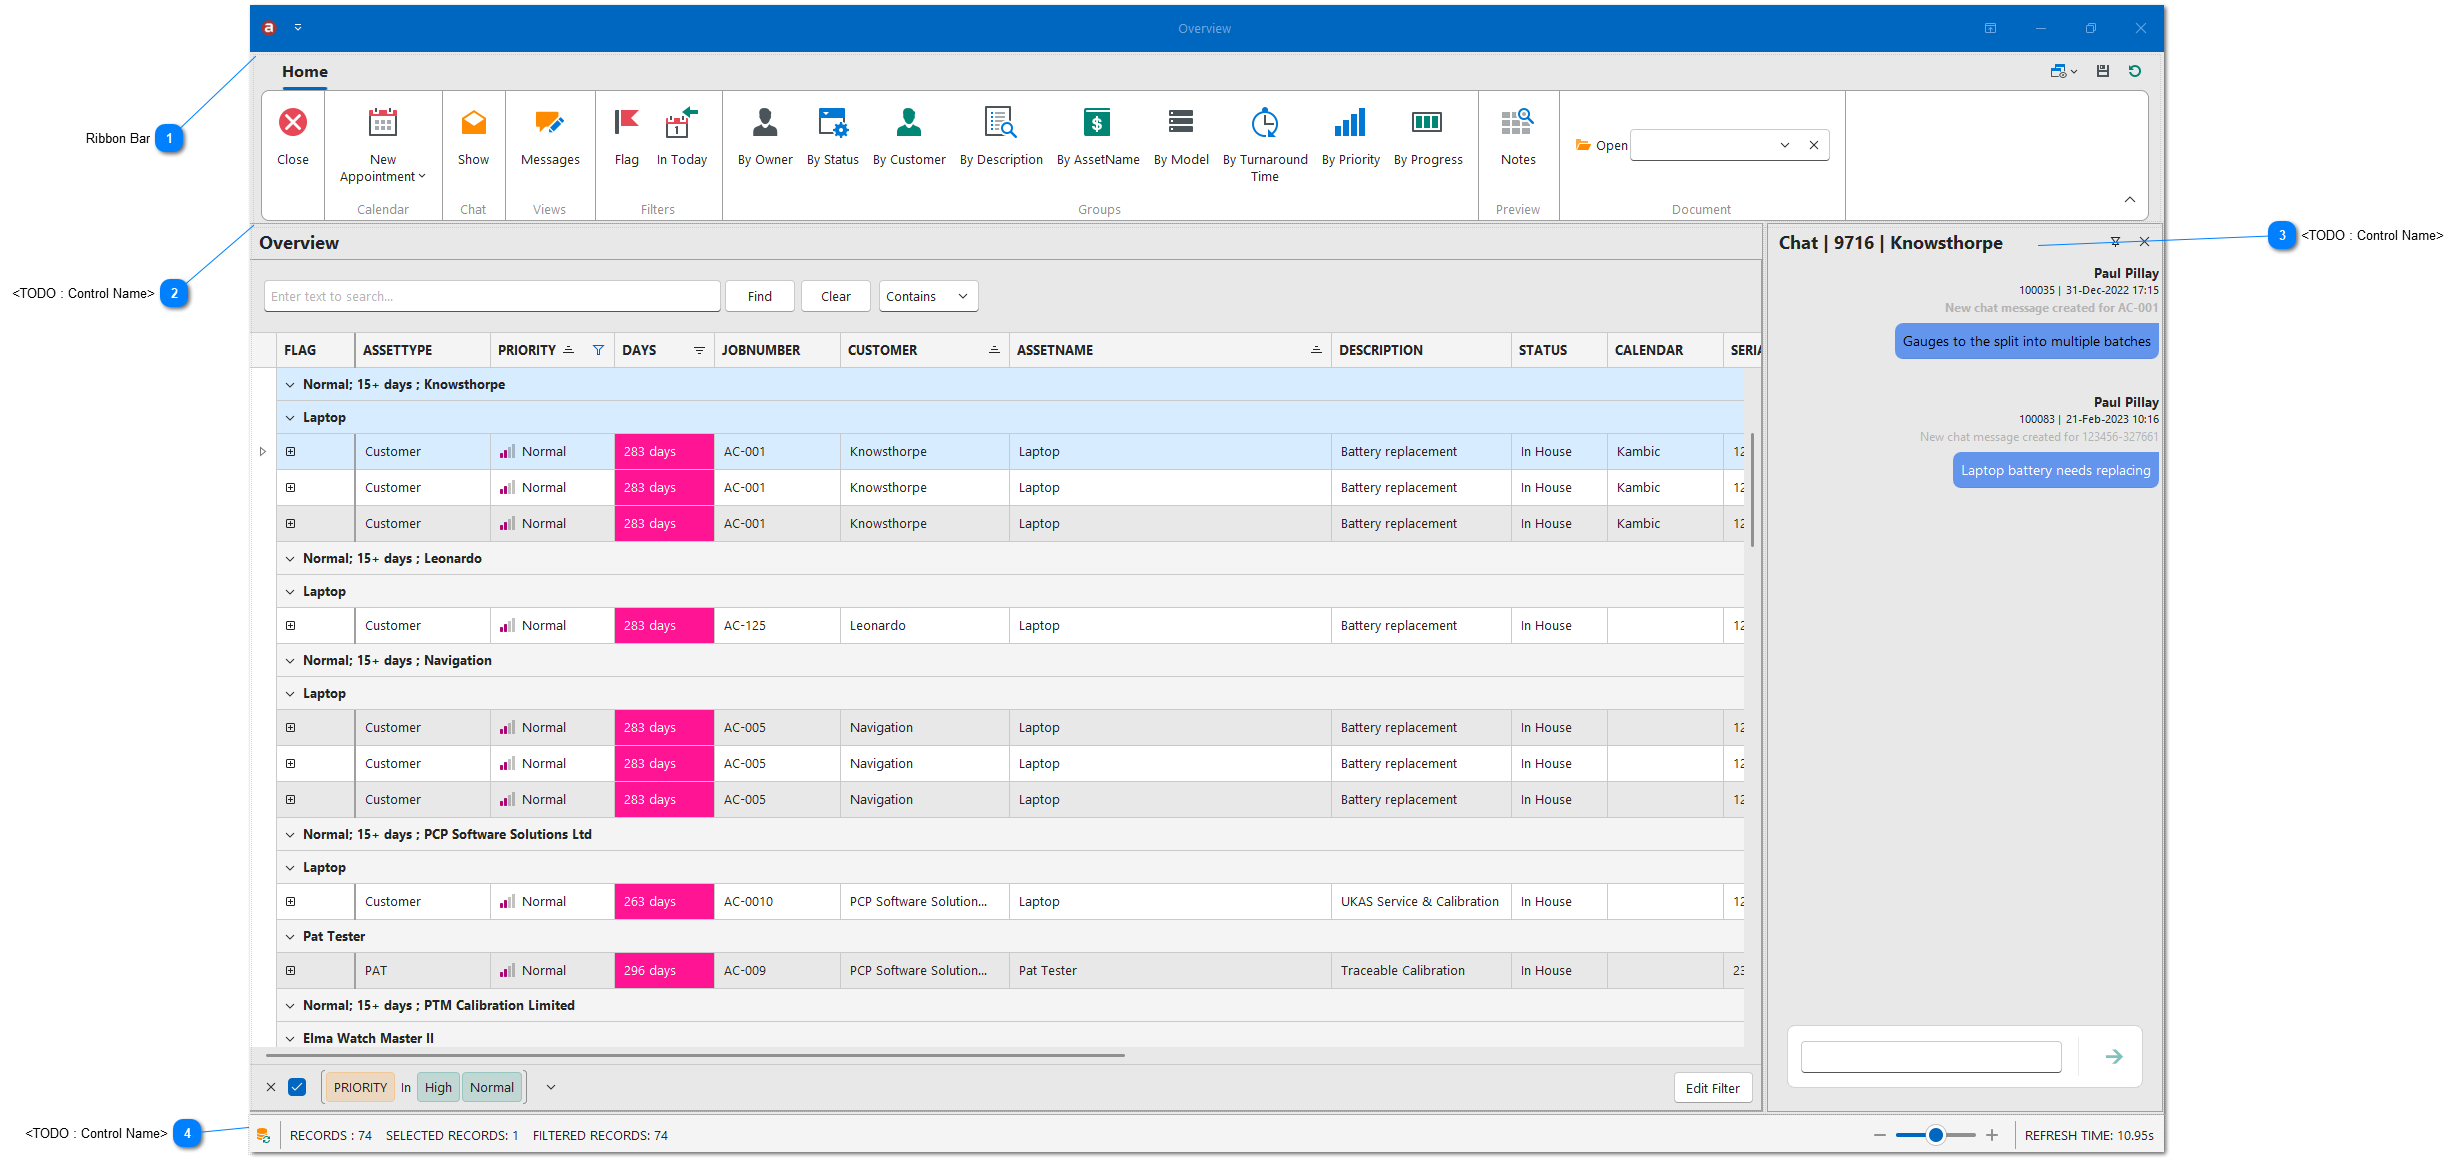2460x1166 pixels.
Task: Pin the Chat panel
Action: tap(2115, 242)
